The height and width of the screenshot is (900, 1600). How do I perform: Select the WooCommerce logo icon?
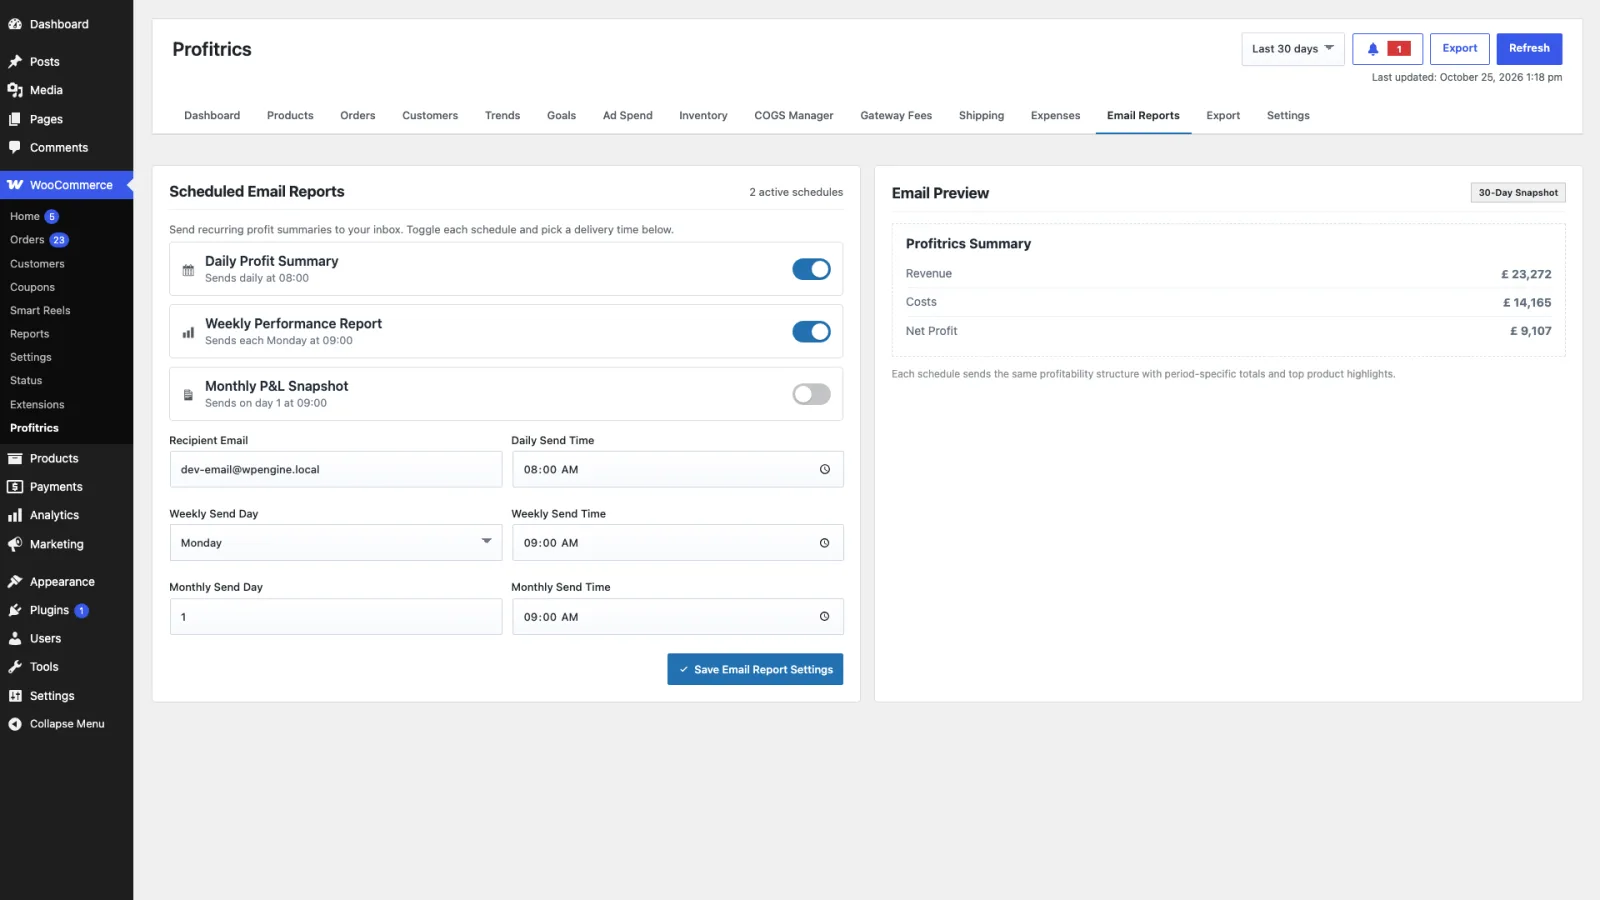[x=15, y=185]
